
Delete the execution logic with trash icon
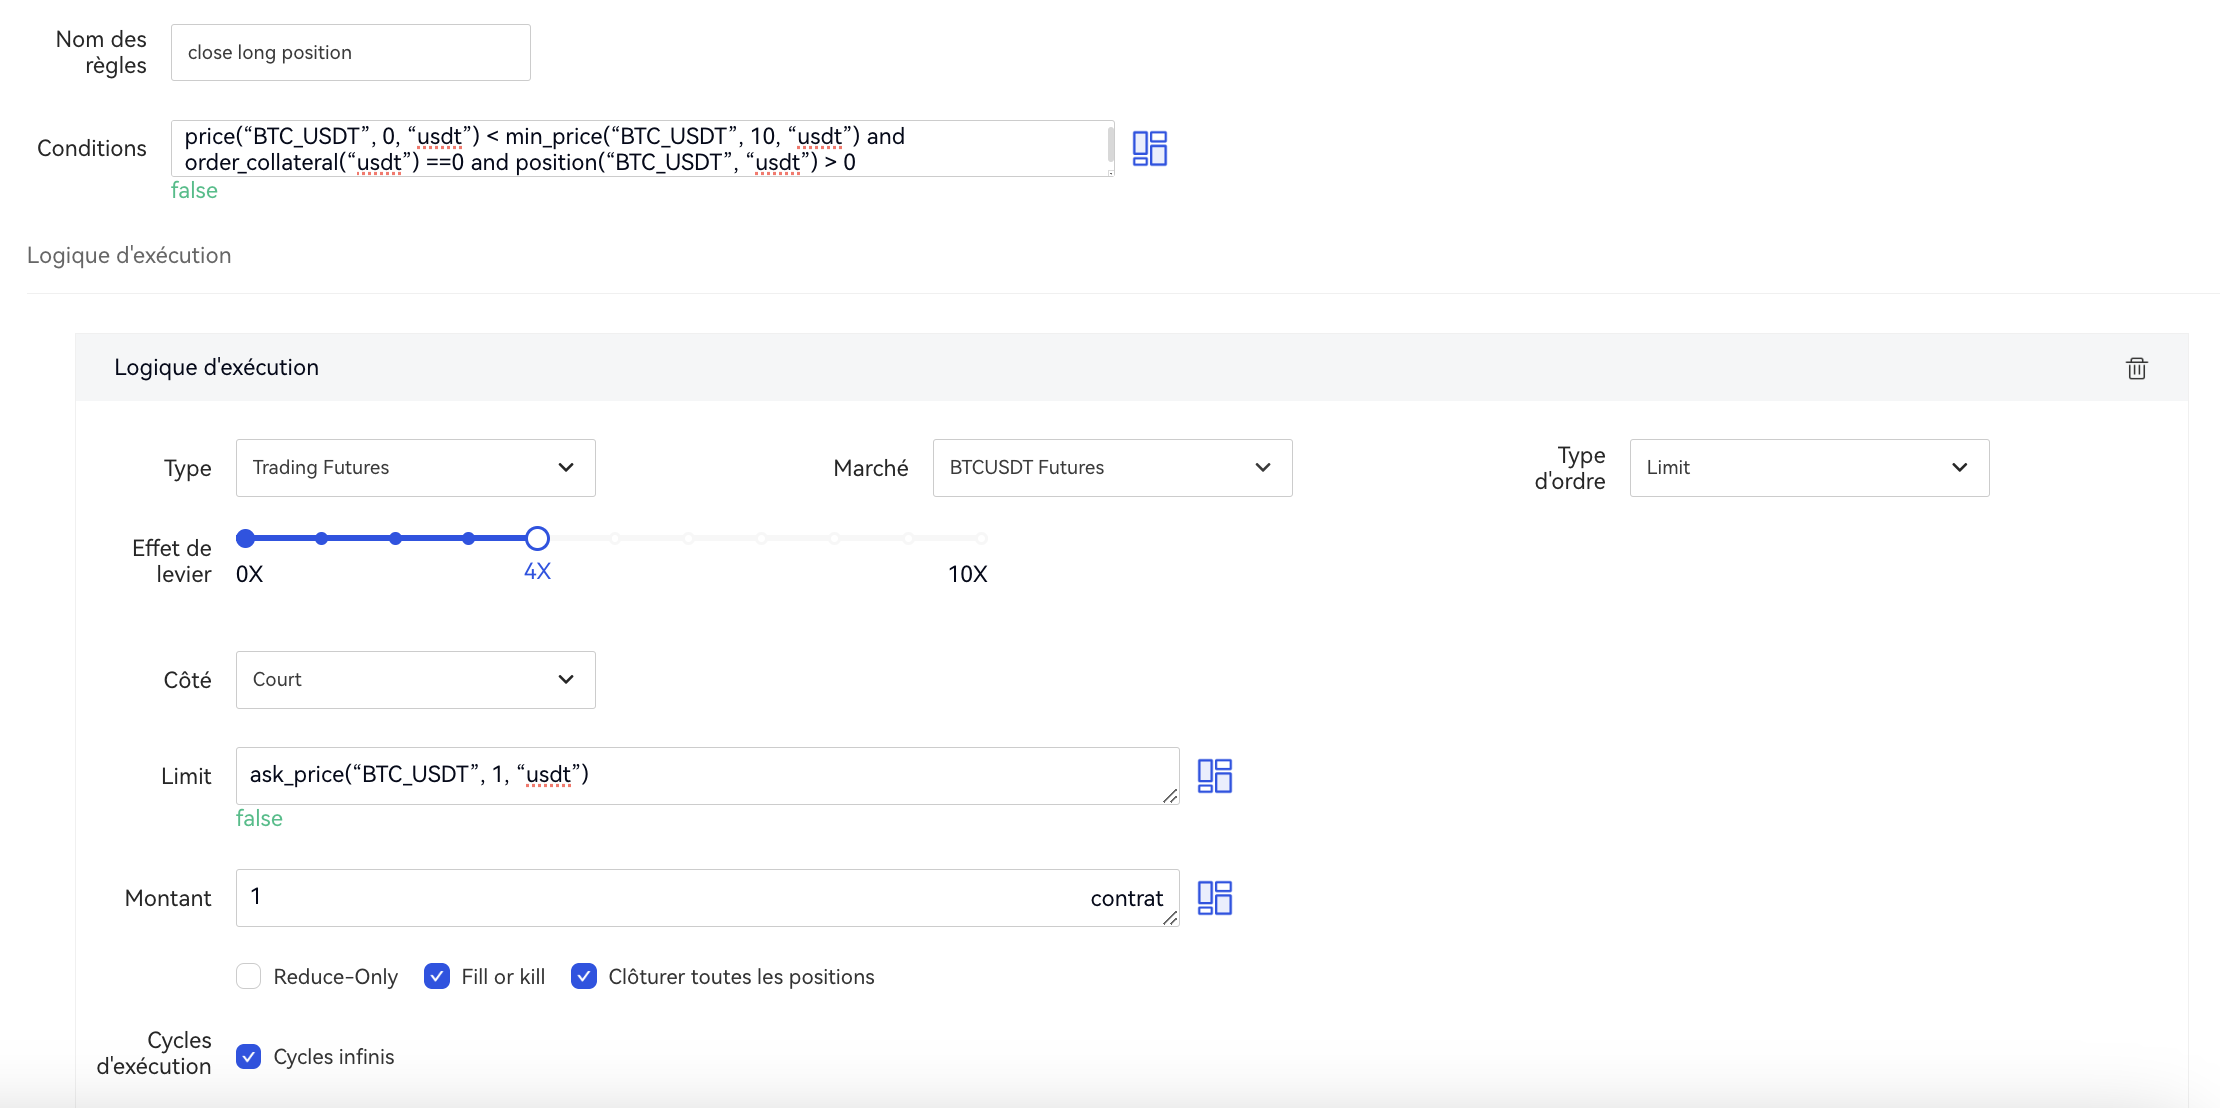(2136, 368)
